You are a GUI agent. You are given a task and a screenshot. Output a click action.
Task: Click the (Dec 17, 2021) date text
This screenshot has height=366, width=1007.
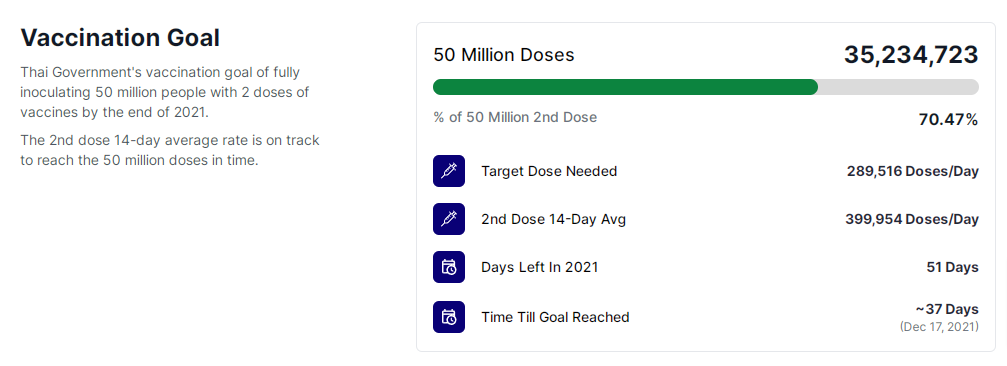click(939, 327)
